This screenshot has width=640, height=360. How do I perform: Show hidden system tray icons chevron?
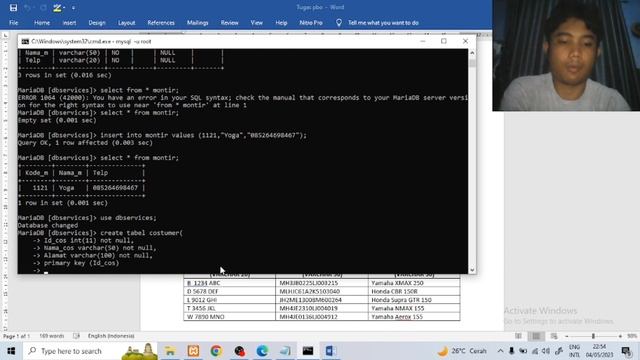[500, 351]
